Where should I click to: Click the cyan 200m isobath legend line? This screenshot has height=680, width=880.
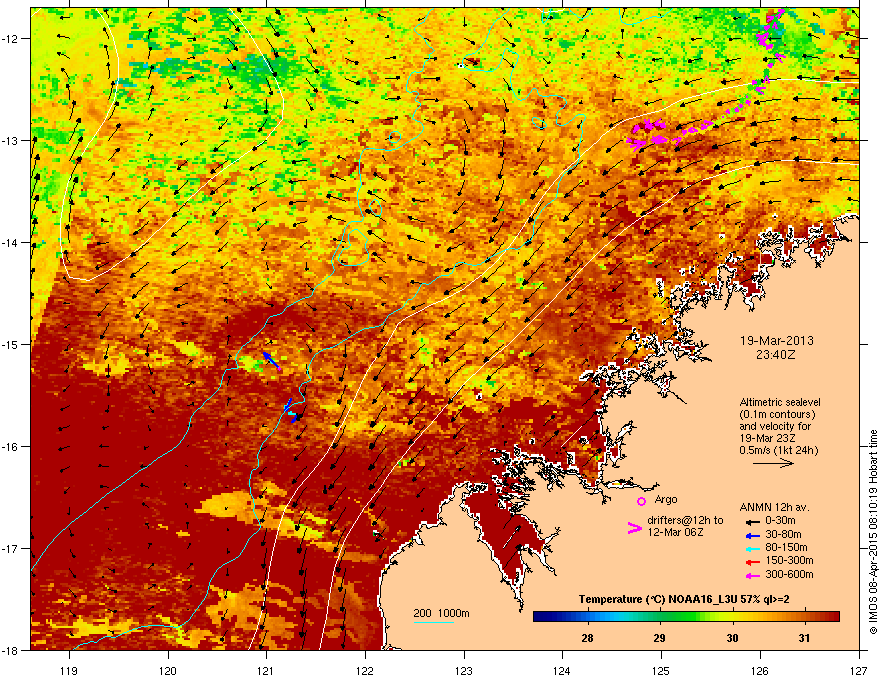tap(434, 622)
